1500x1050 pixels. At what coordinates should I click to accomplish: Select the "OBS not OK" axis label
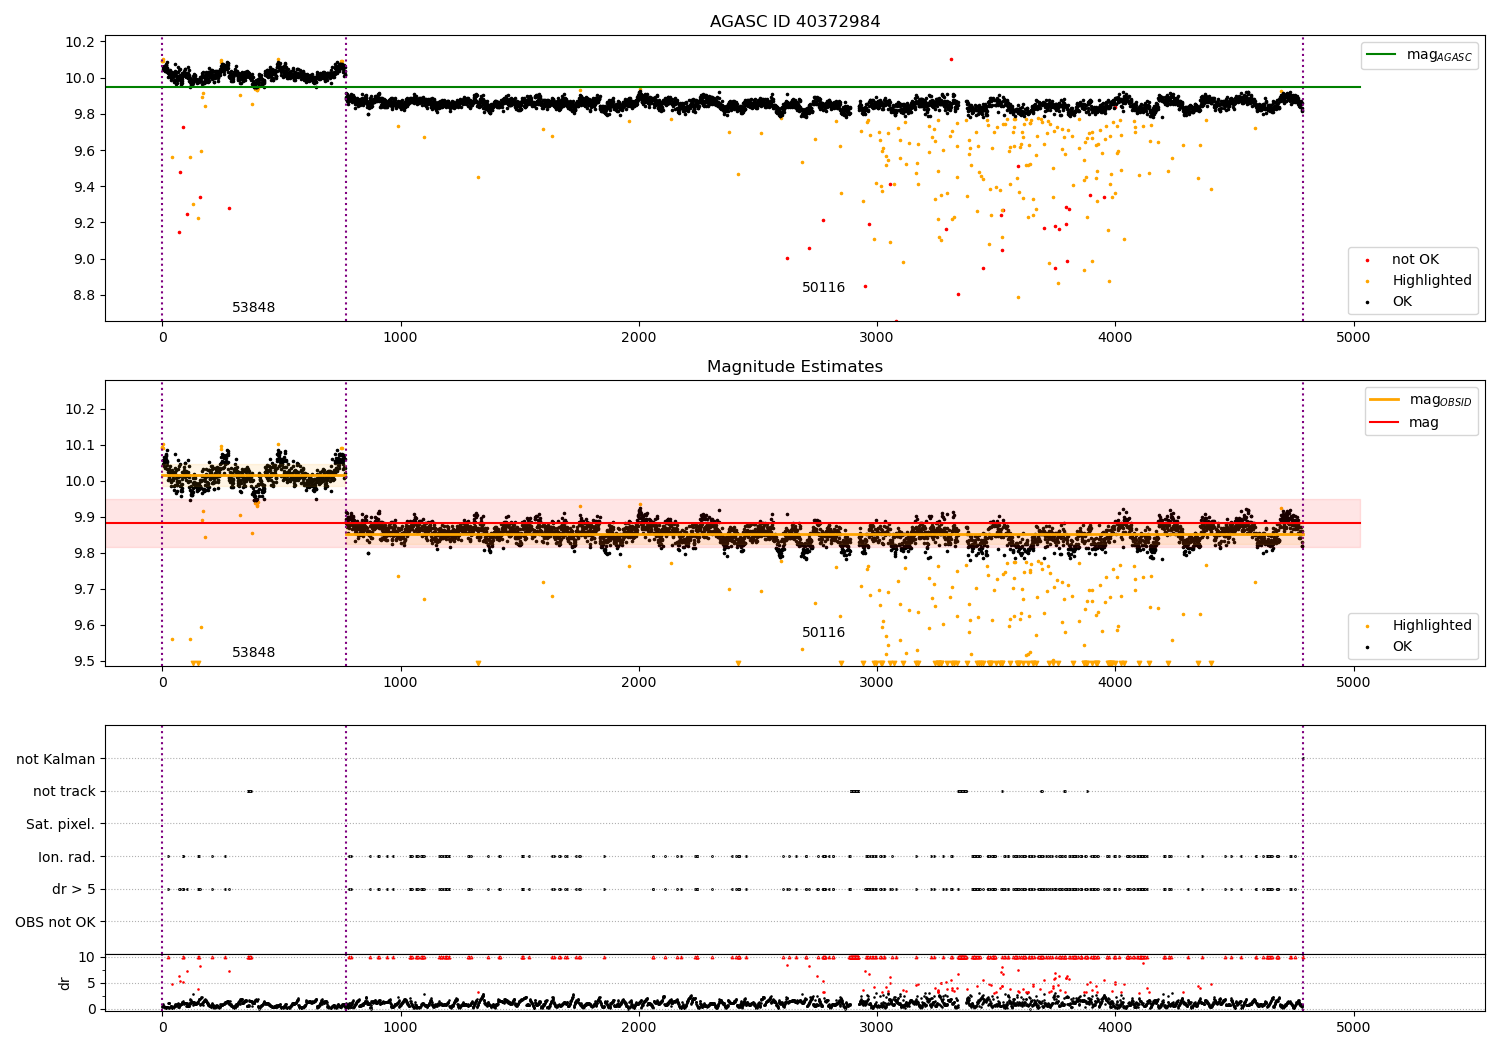click(x=56, y=922)
